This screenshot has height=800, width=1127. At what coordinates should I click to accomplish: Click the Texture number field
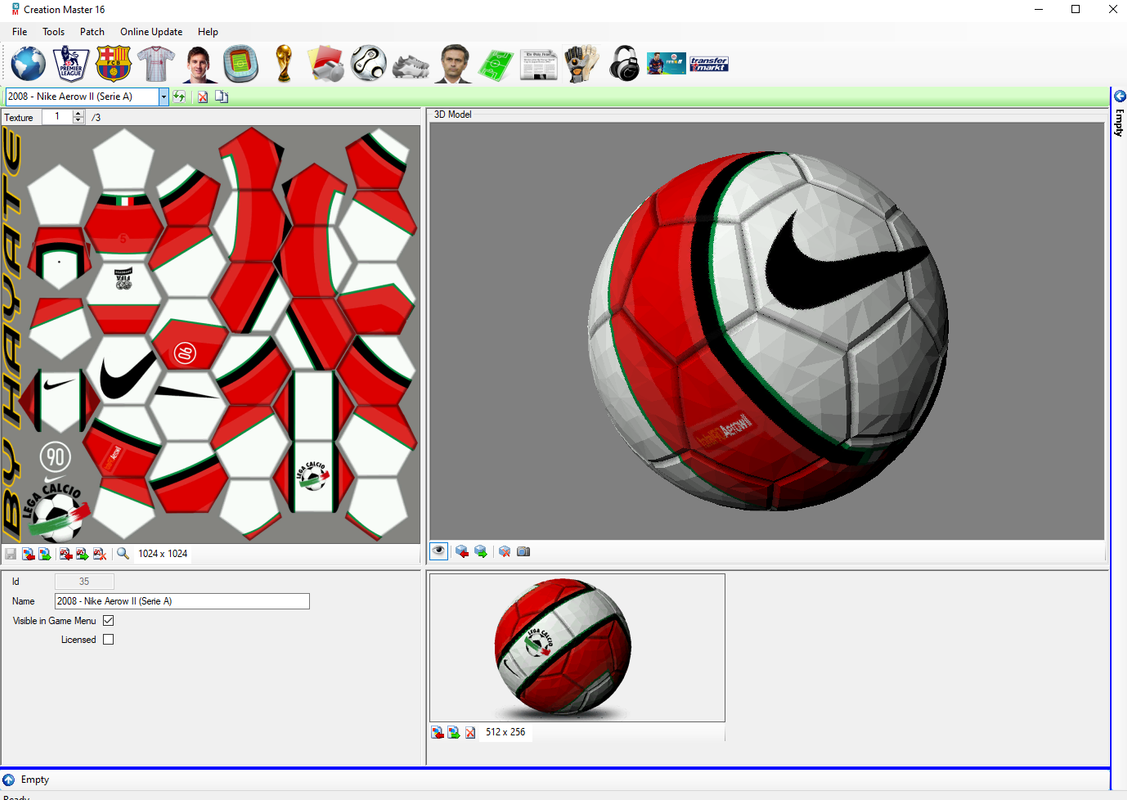tap(58, 117)
